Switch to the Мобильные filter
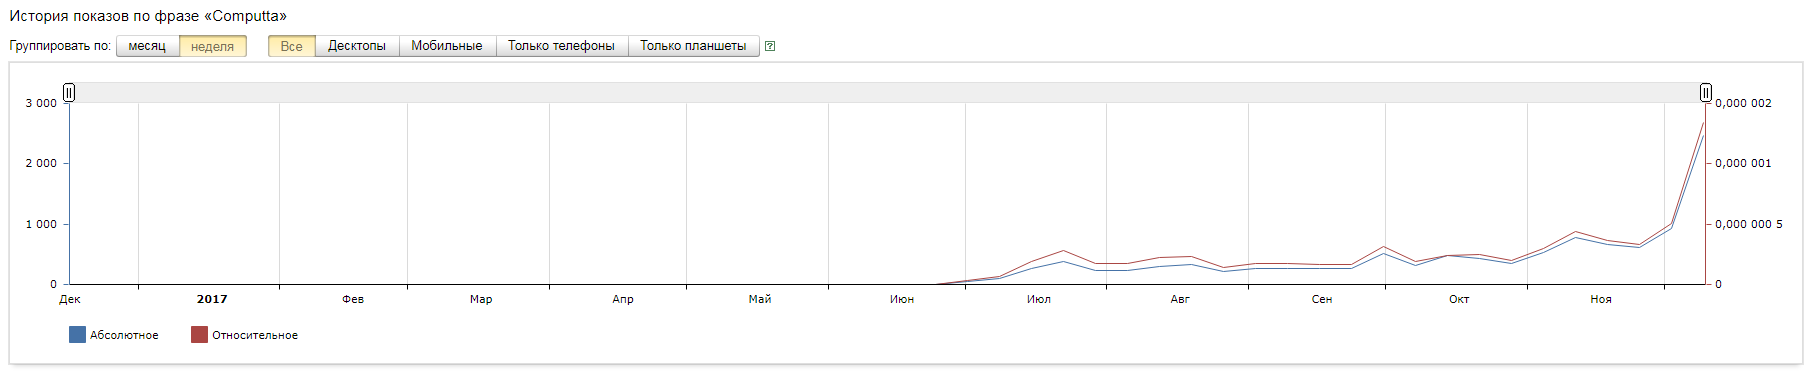This screenshot has height=371, width=1810. [447, 46]
